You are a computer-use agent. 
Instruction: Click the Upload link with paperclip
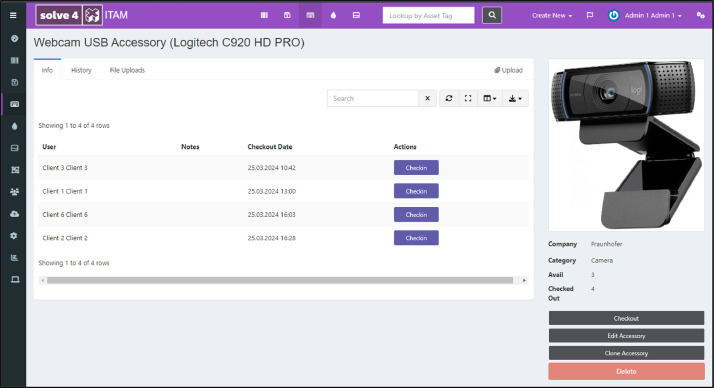509,70
